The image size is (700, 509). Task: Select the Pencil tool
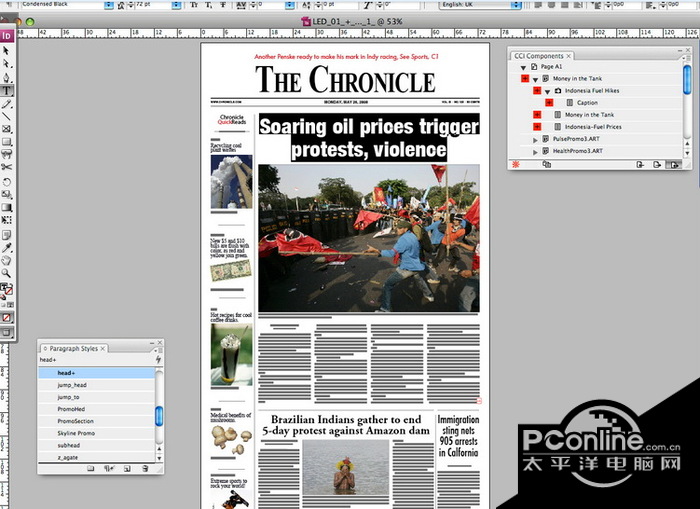[6, 104]
